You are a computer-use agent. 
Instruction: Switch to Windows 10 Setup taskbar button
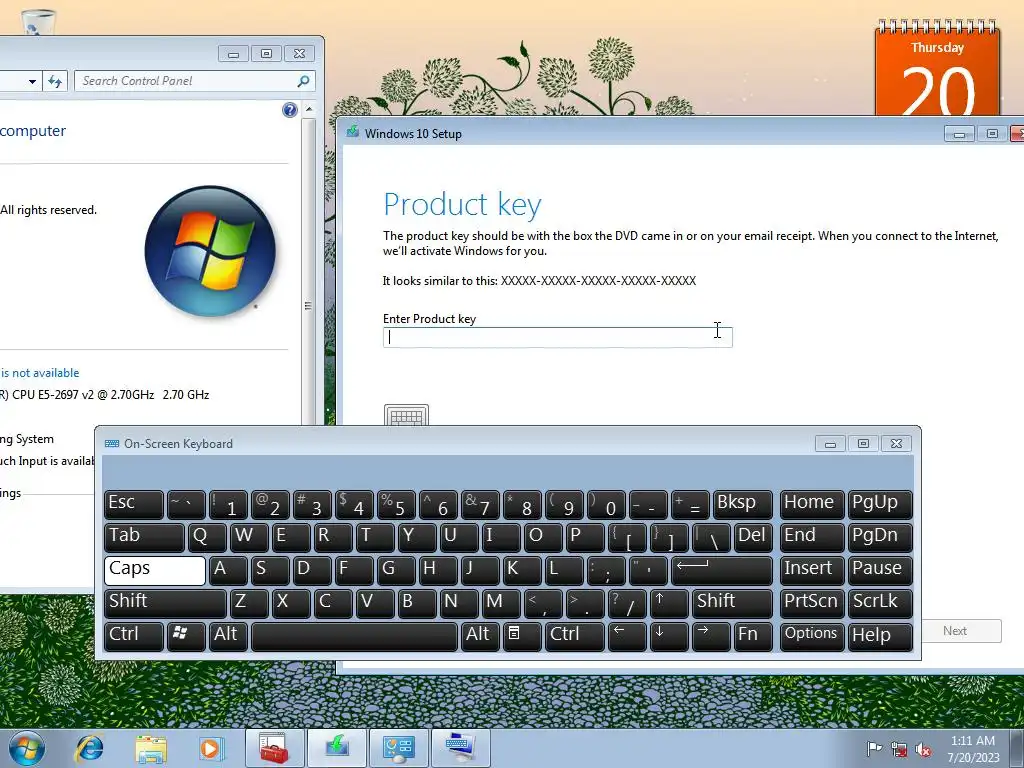coord(336,748)
